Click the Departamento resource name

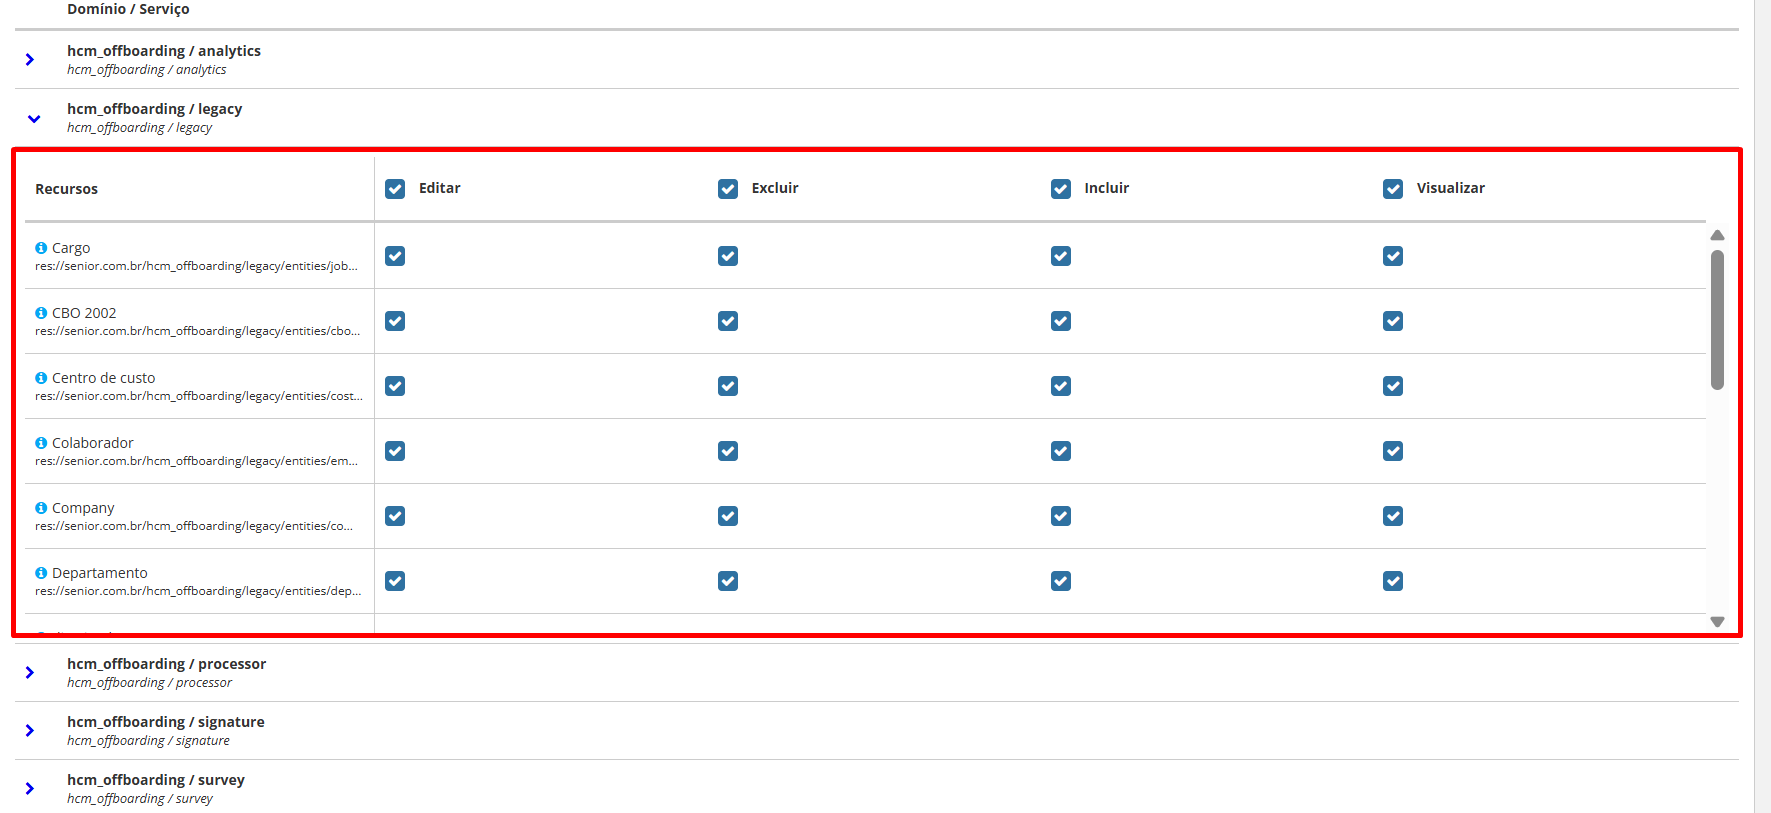(100, 573)
